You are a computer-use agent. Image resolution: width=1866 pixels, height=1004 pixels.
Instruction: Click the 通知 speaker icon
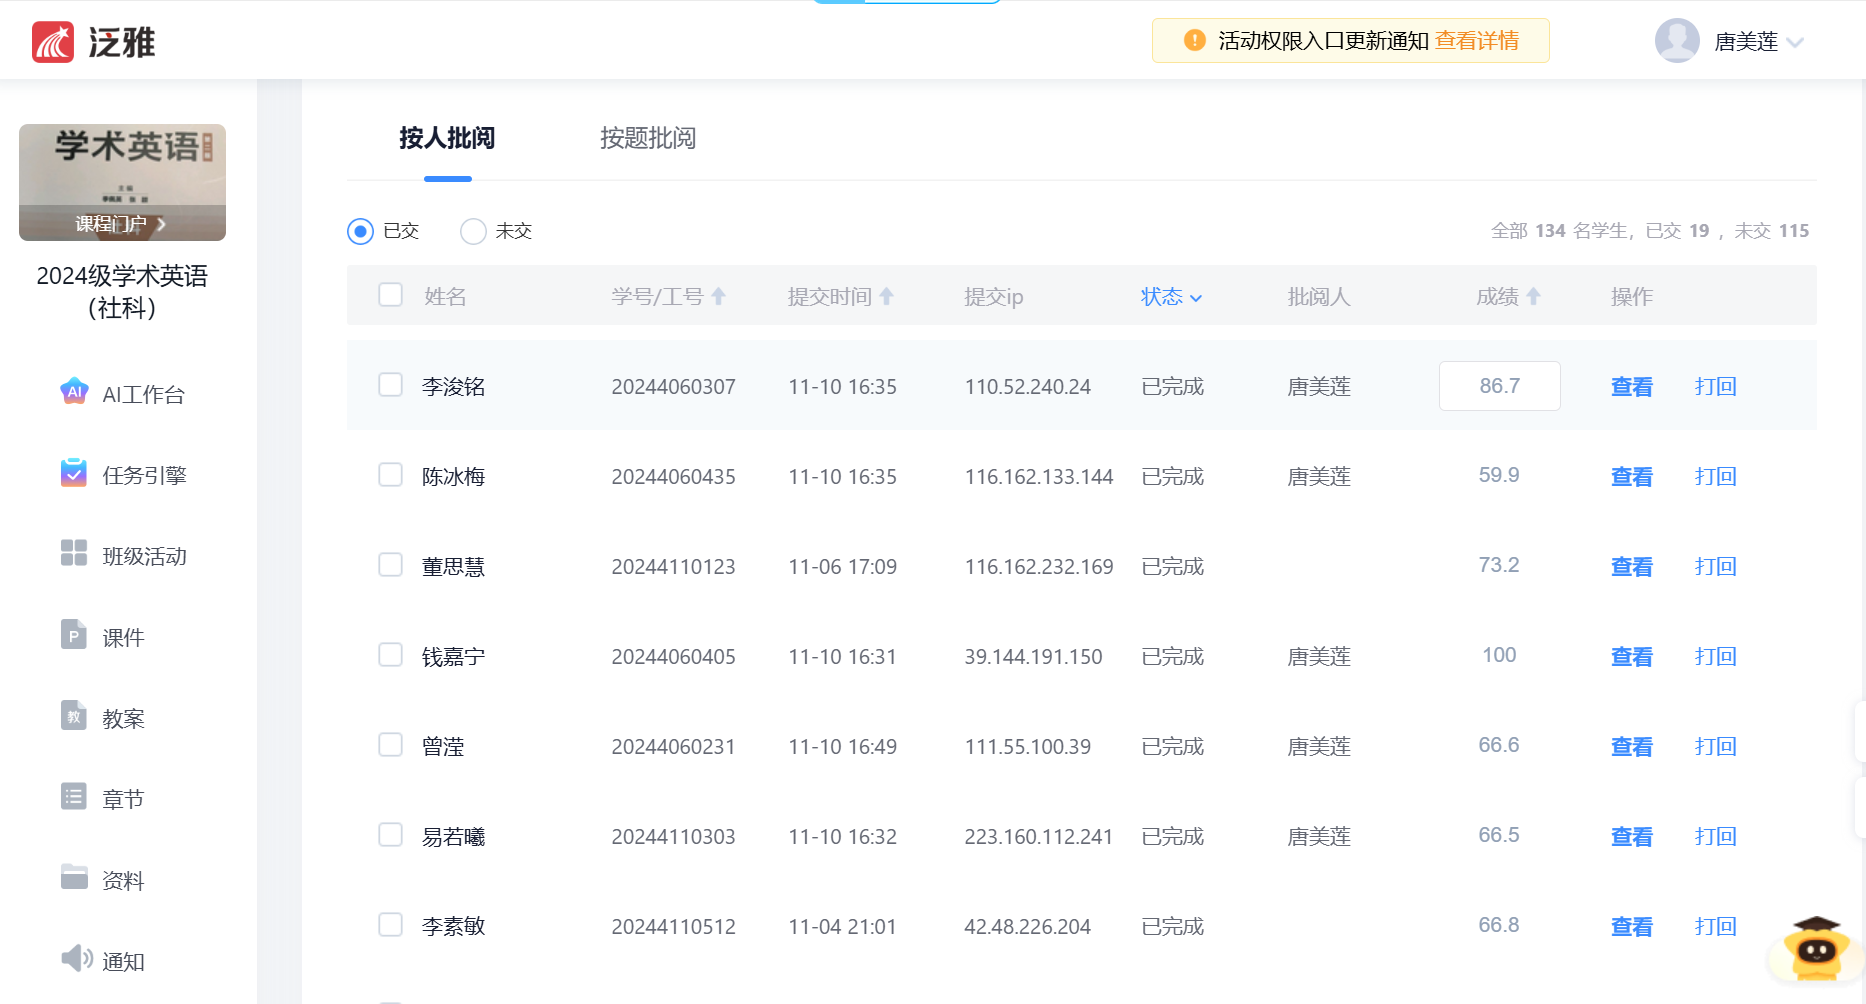click(x=76, y=959)
